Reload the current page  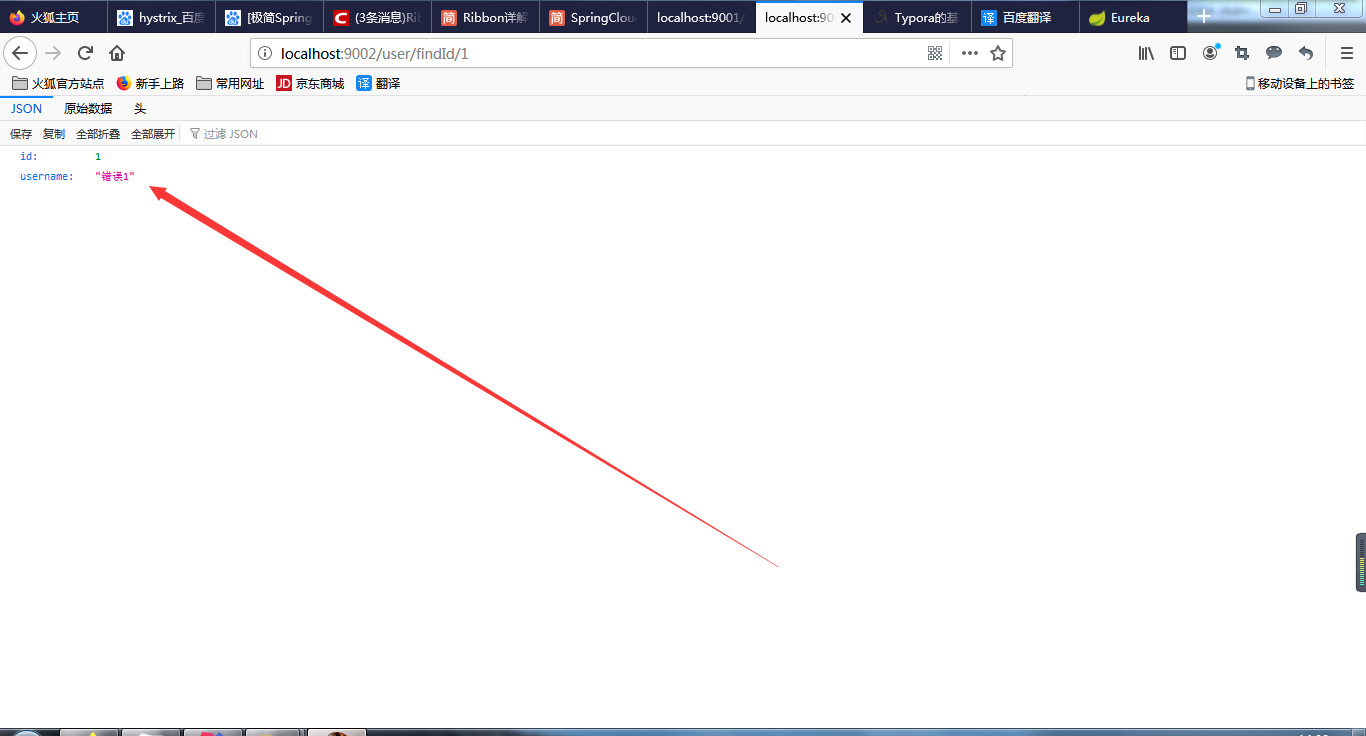pyautogui.click(x=85, y=53)
